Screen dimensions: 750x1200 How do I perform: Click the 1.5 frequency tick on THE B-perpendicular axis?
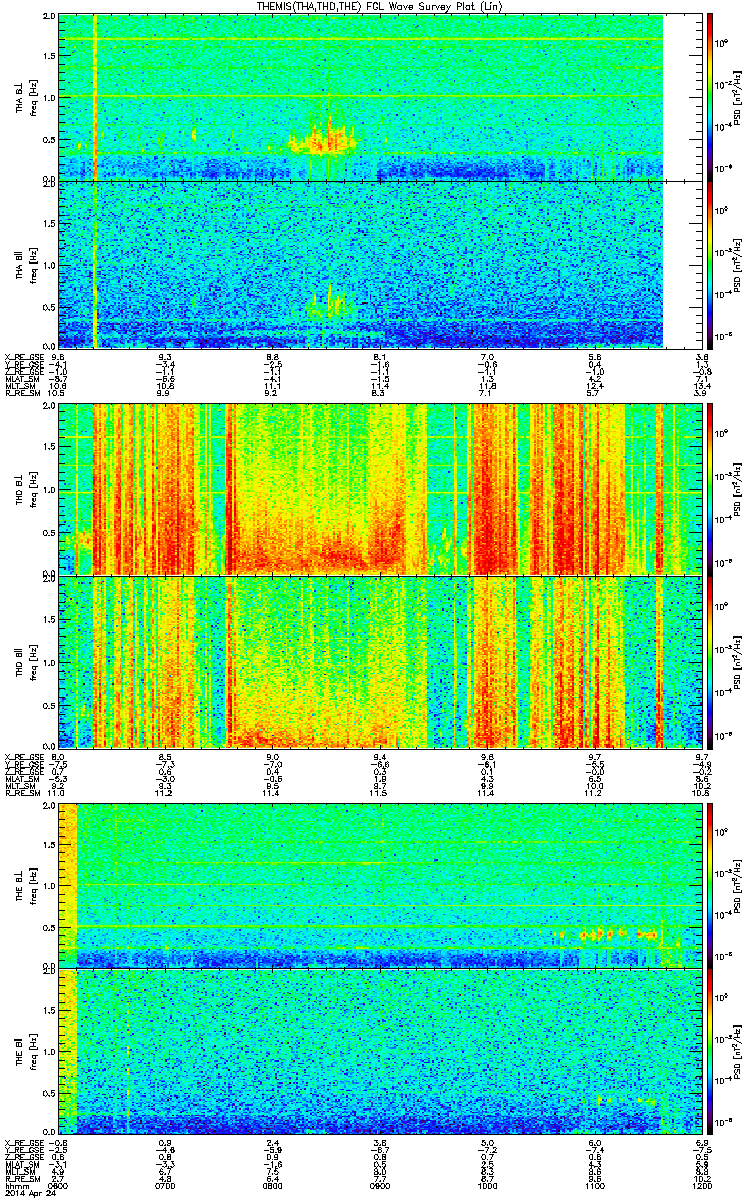[50, 844]
